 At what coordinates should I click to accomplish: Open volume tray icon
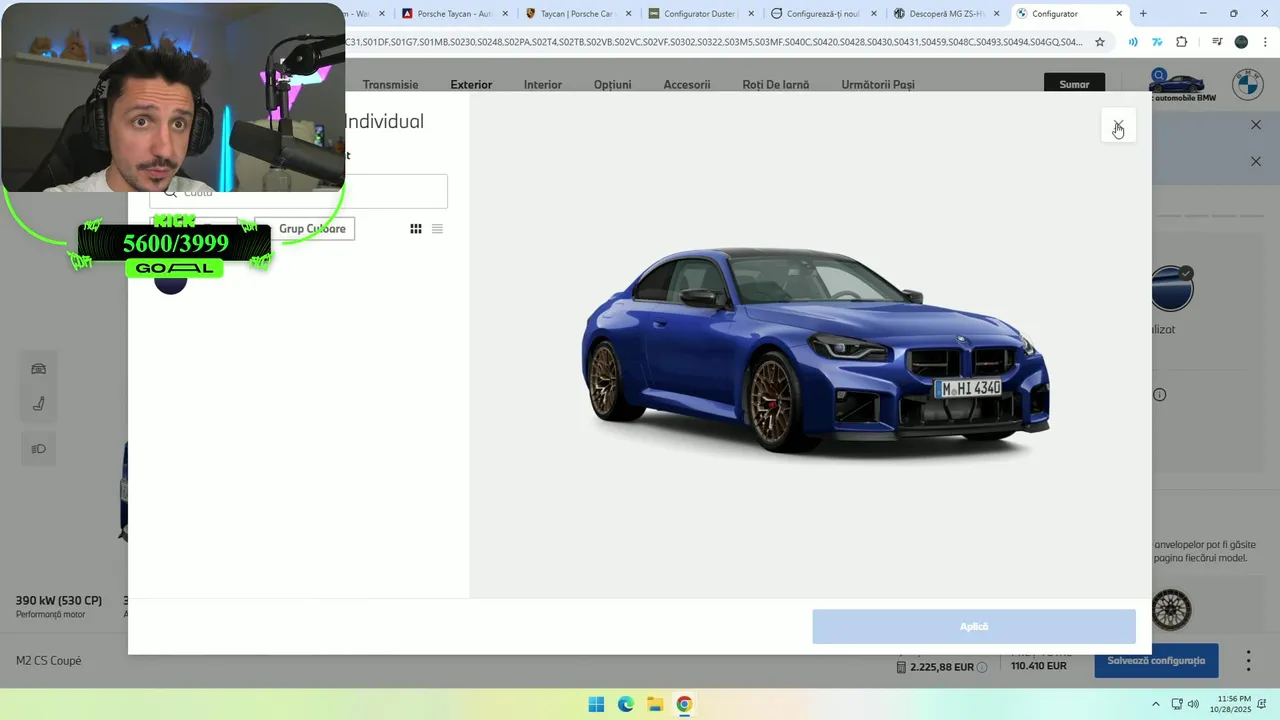click(x=1193, y=704)
